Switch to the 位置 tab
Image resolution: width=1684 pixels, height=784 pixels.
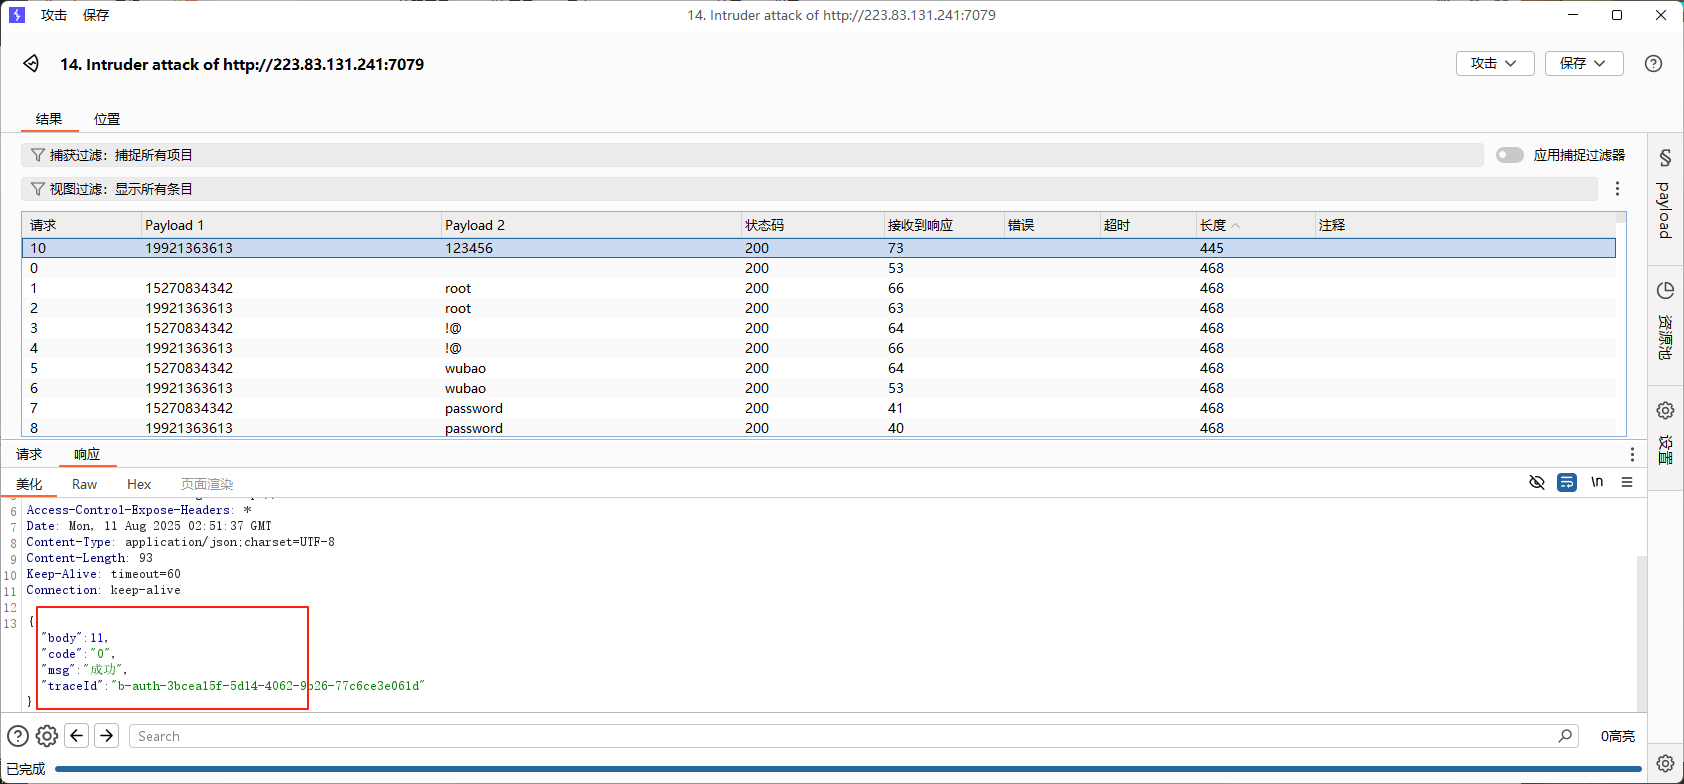pyautogui.click(x=107, y=119)
